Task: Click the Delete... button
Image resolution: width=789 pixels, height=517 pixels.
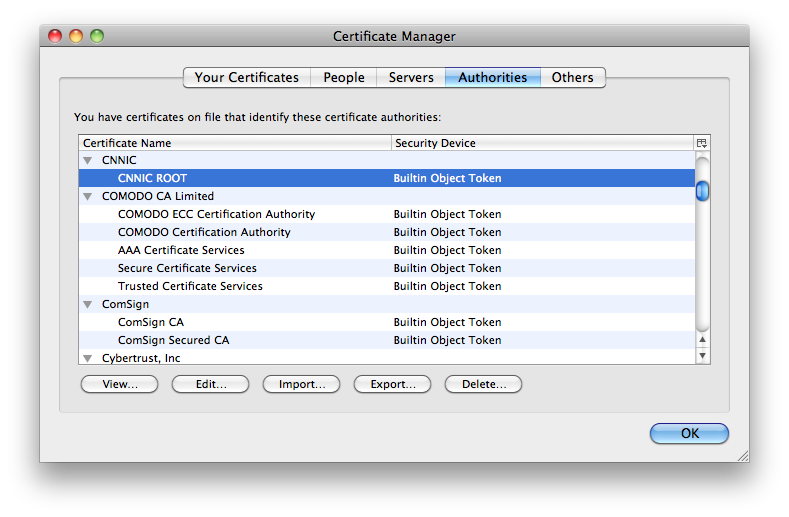Action: point(483,384)
